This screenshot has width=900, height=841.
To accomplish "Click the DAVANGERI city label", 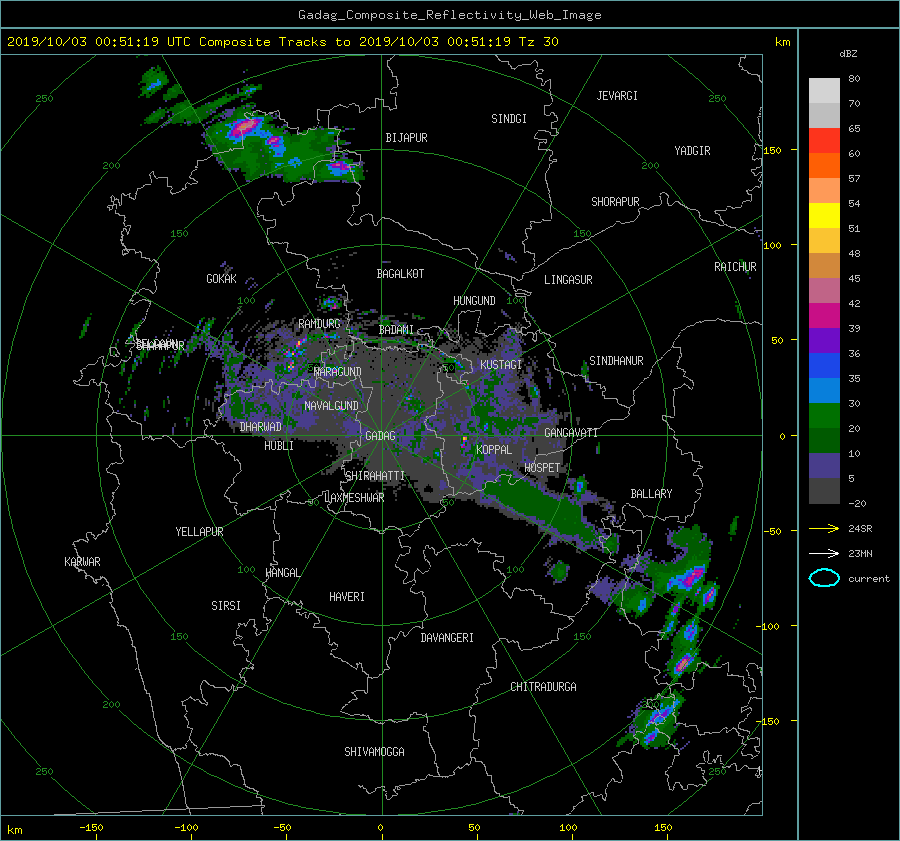I will pos(447,638).
